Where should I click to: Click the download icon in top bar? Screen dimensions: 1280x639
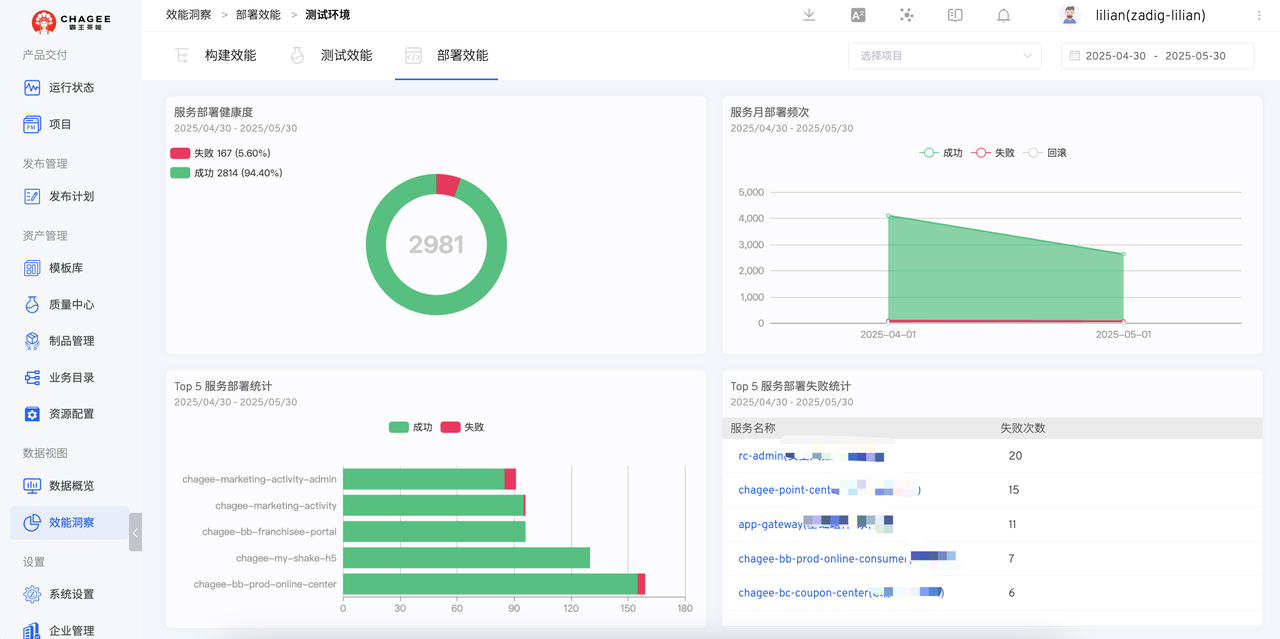coord(809,15)
